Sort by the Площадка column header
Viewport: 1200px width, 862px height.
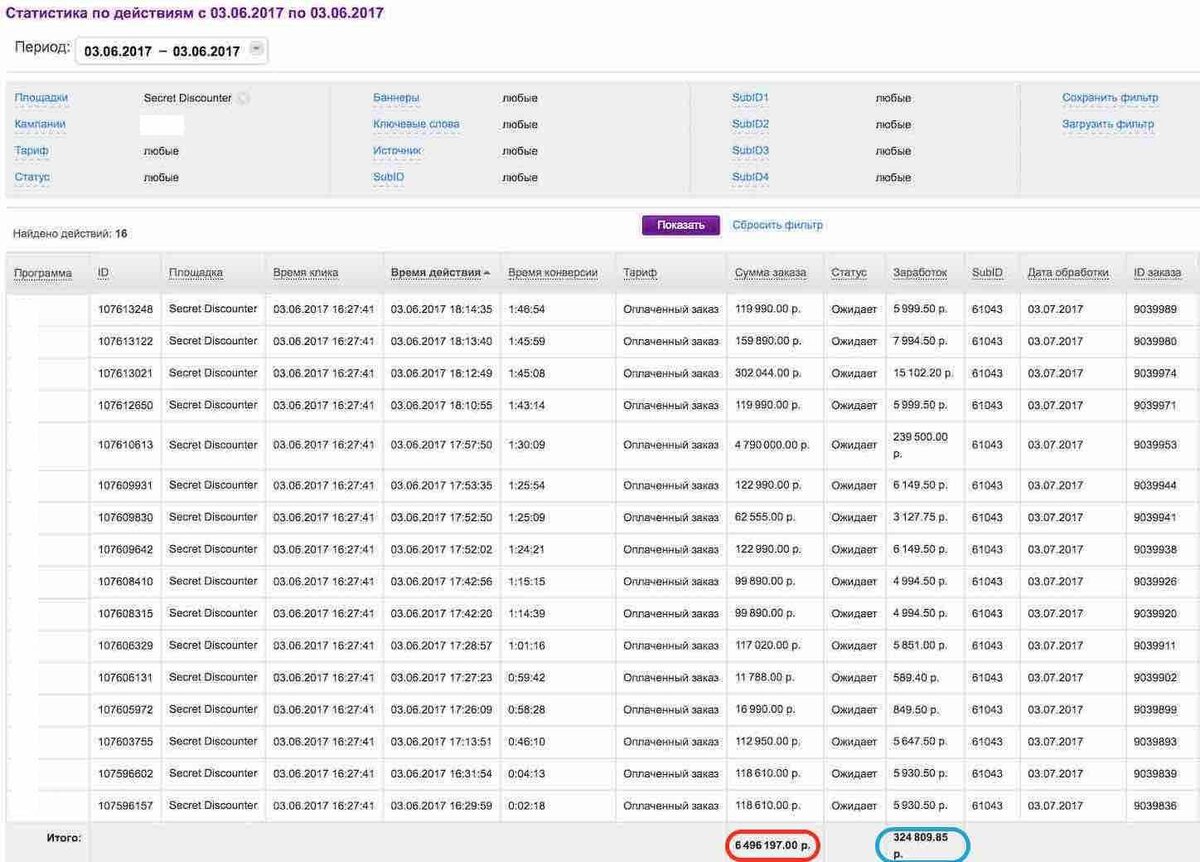(196, 273)
